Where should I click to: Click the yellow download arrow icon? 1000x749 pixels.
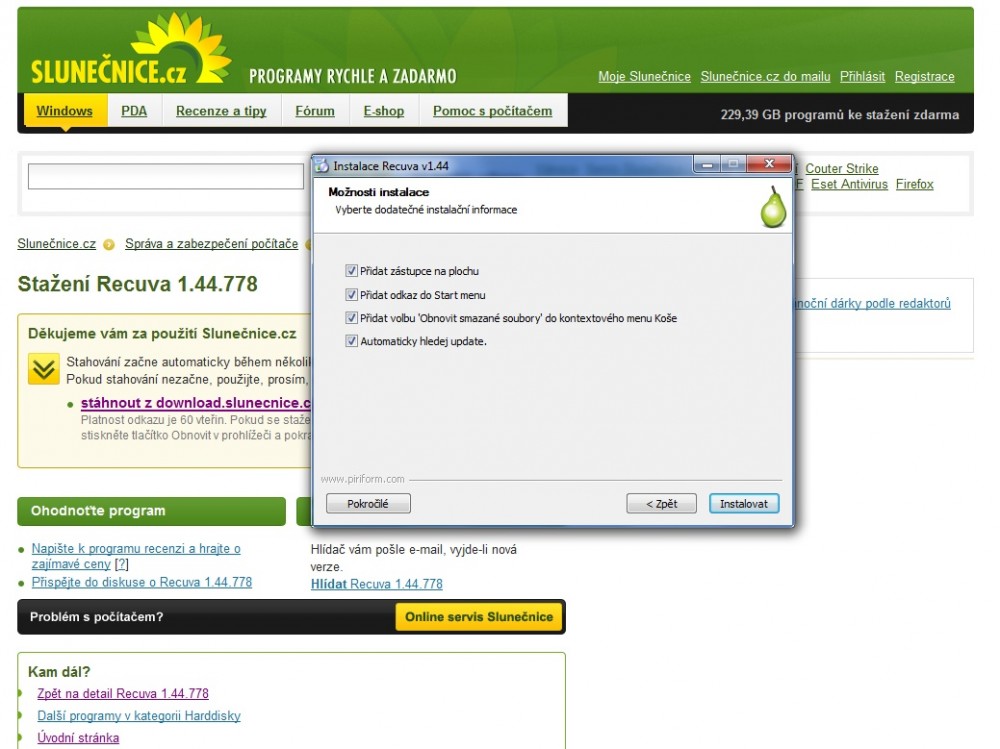[x=43, y=369]
